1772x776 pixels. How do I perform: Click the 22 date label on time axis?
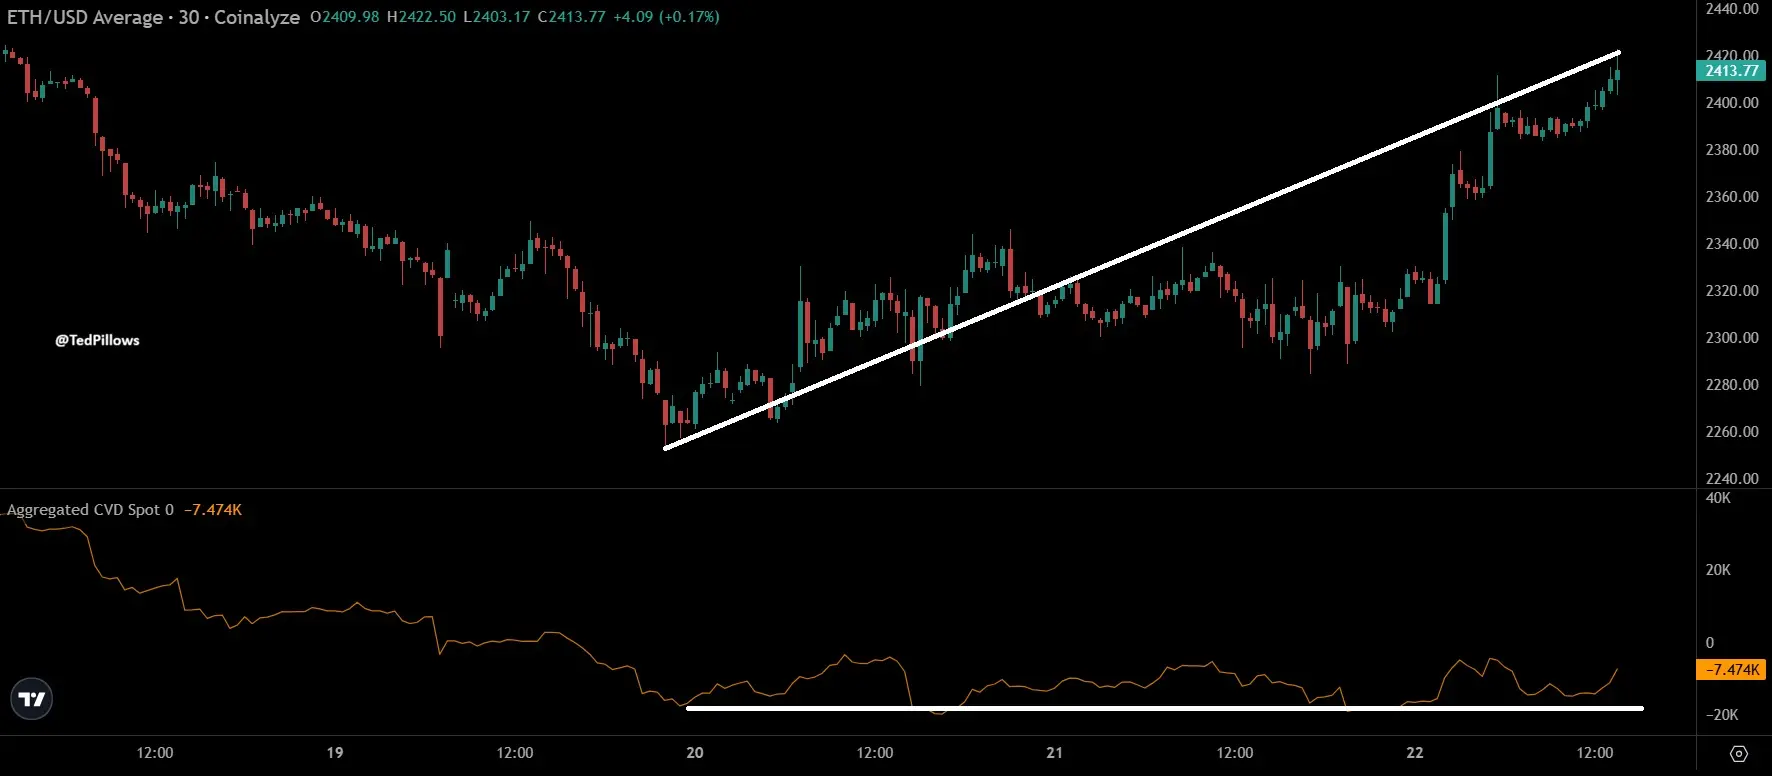coord(1415,753)
